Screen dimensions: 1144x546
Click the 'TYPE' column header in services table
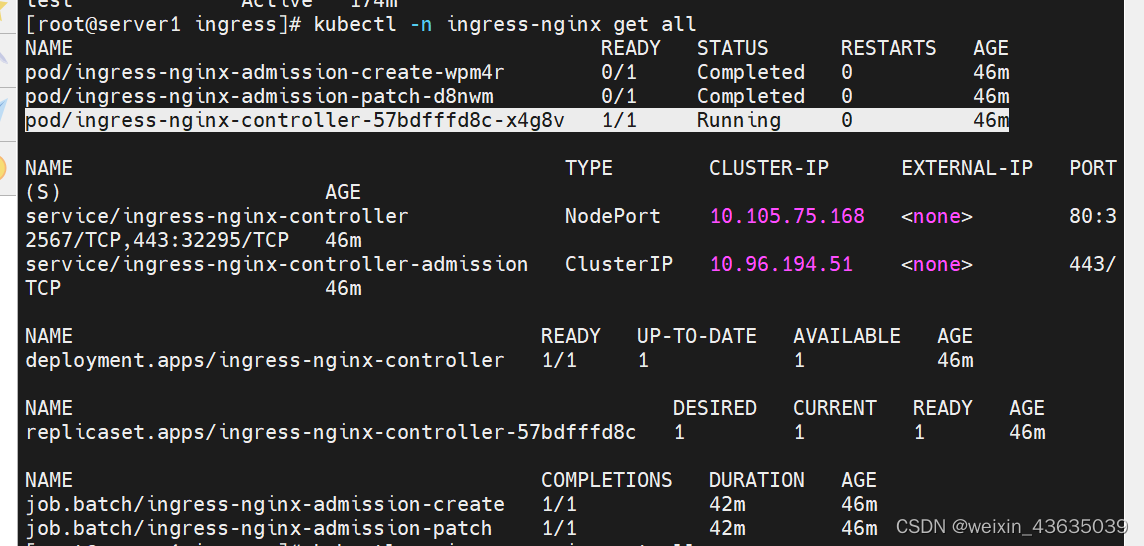click(x=589, y=168)
